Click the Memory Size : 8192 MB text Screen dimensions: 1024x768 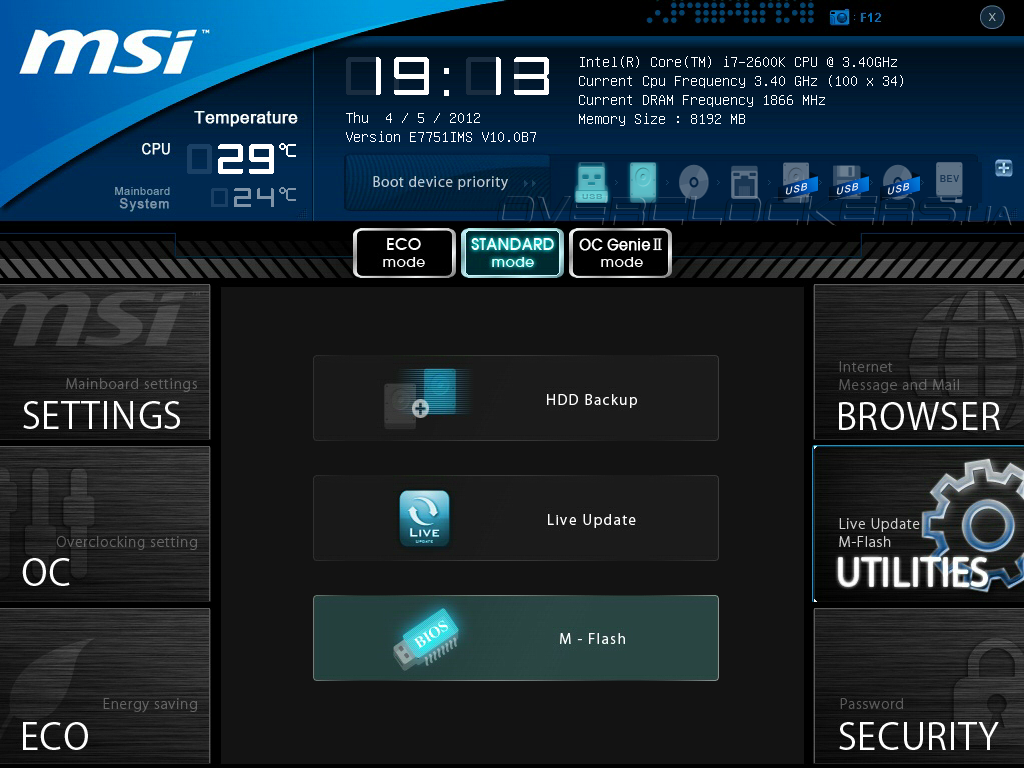click(x=662, y=120)
